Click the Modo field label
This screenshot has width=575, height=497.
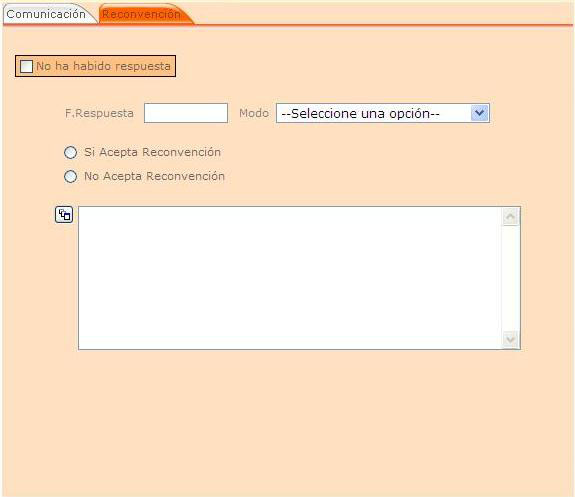254,113
